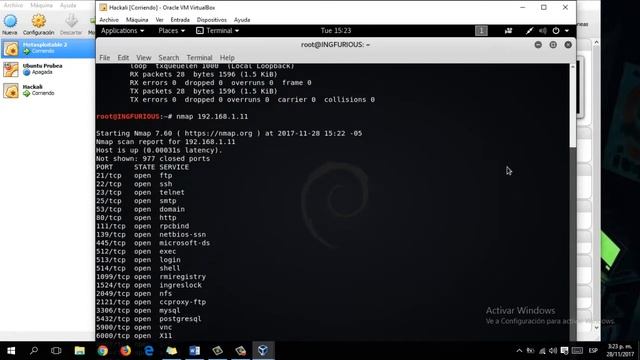Open the terminal File menu
640x360 pixels.
(104, 58)
